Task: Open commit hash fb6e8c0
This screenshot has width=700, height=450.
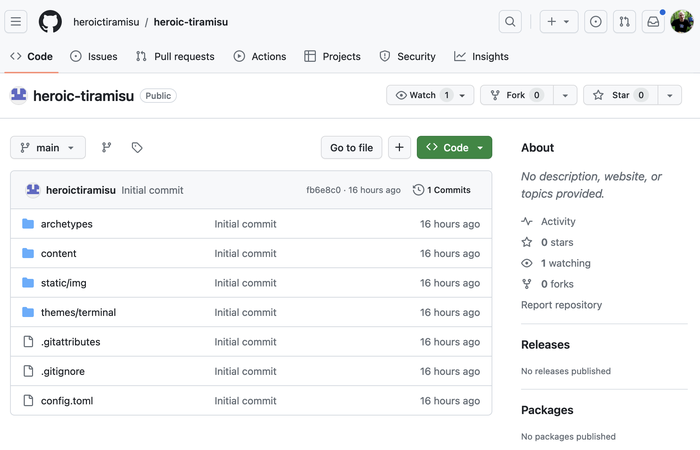Action: coord(323,190)
